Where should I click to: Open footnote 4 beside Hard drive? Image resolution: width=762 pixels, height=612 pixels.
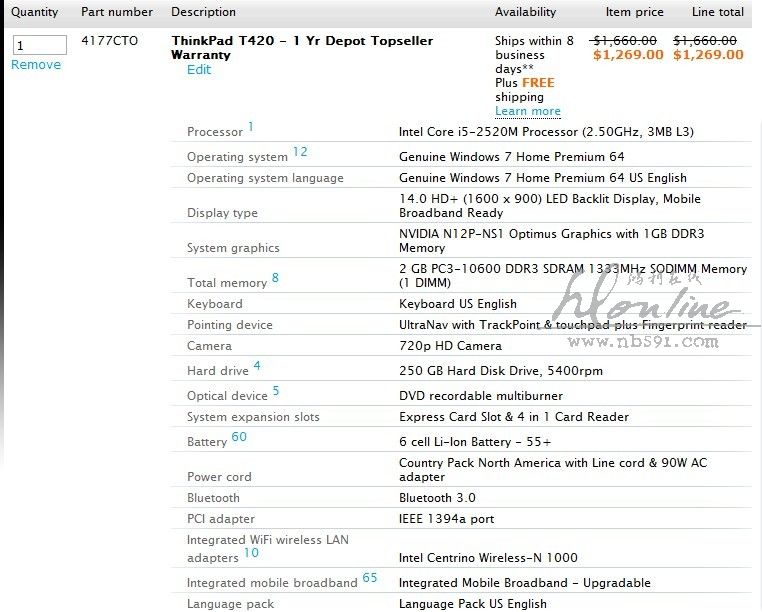(x=257, y=366)
